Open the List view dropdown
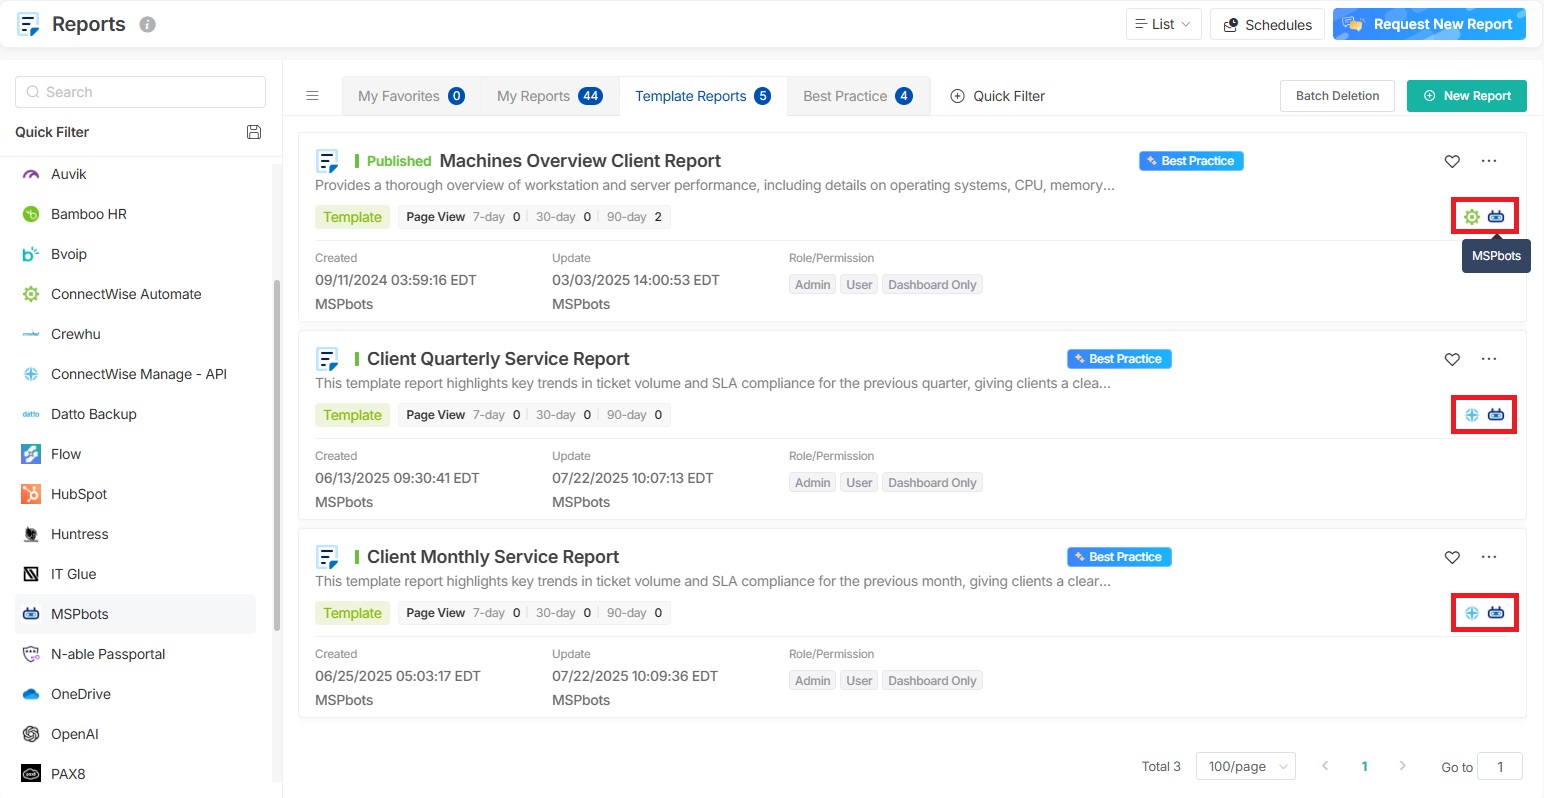The height and width of the screenshot is (798, 1544). 1163,24
